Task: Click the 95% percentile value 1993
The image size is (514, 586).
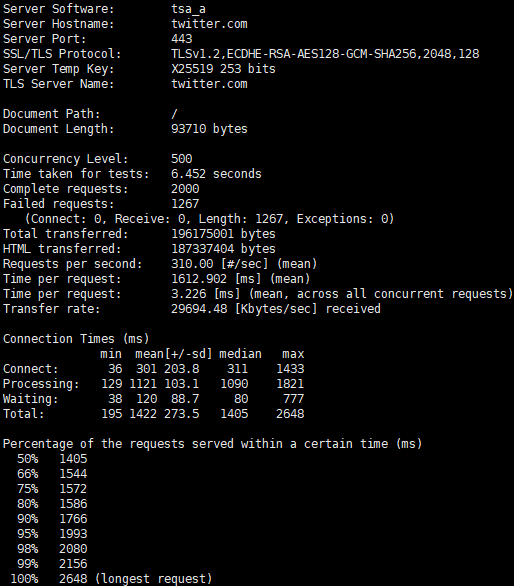Action: coord(73,534)
